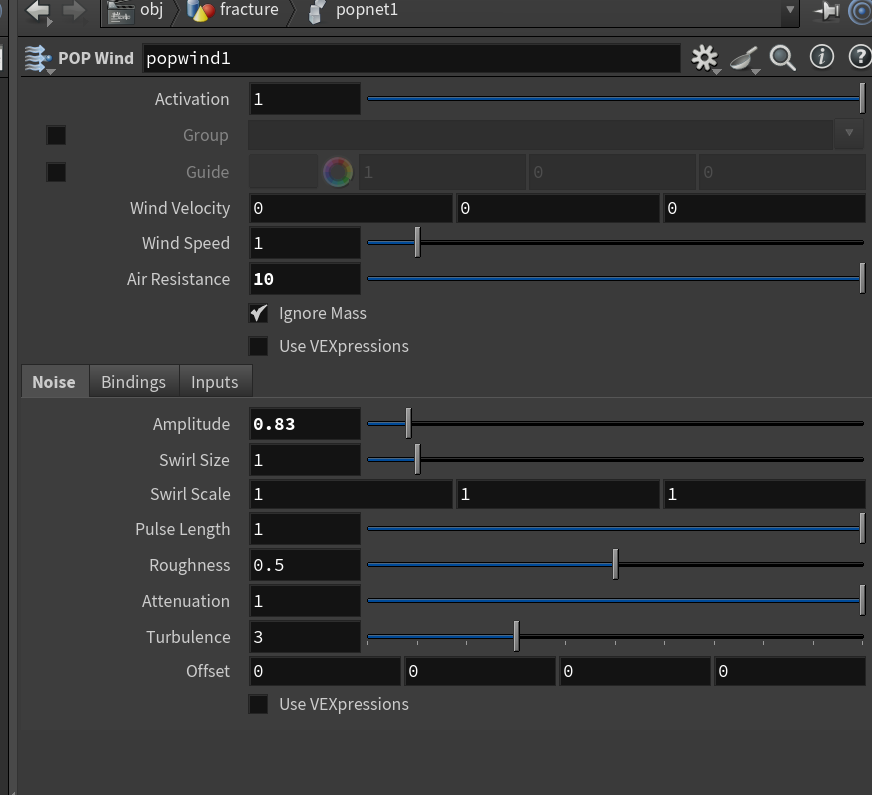Pin the parameter pane
Viewport: 872px width, 795px height.
pos(826,11)
